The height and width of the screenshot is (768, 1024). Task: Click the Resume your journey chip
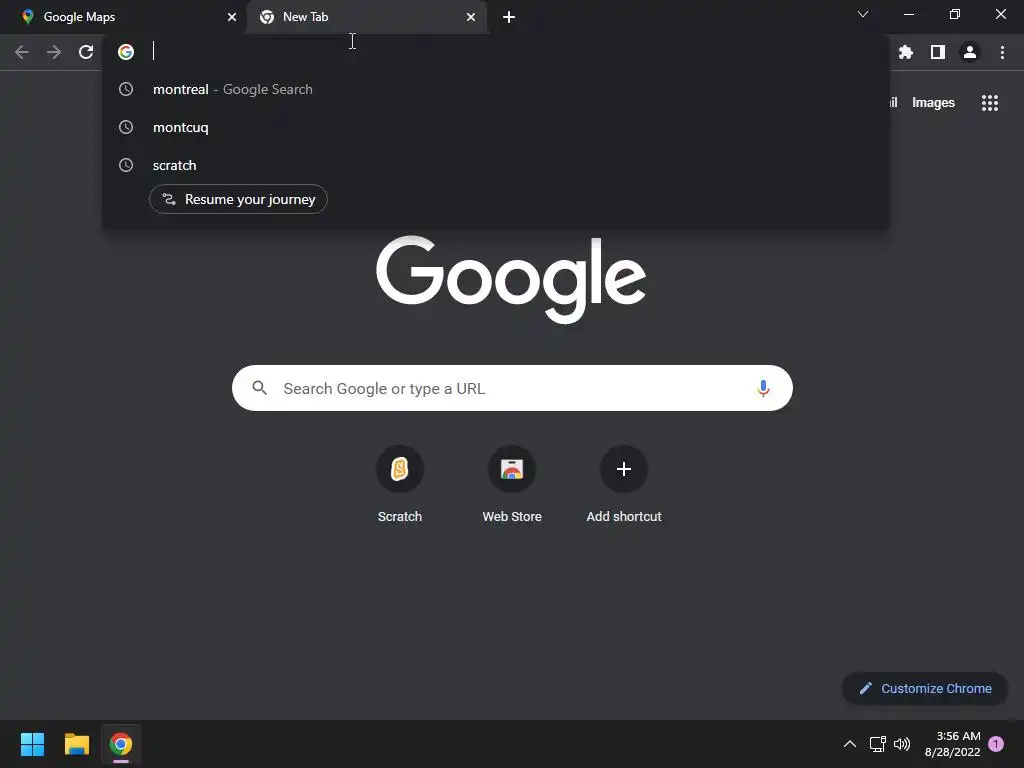(238, 199)
